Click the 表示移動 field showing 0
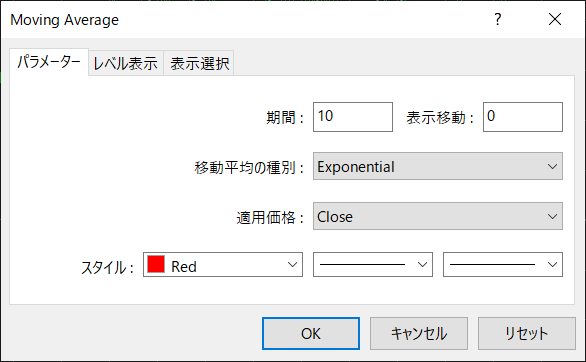 [x=522, y=117]
